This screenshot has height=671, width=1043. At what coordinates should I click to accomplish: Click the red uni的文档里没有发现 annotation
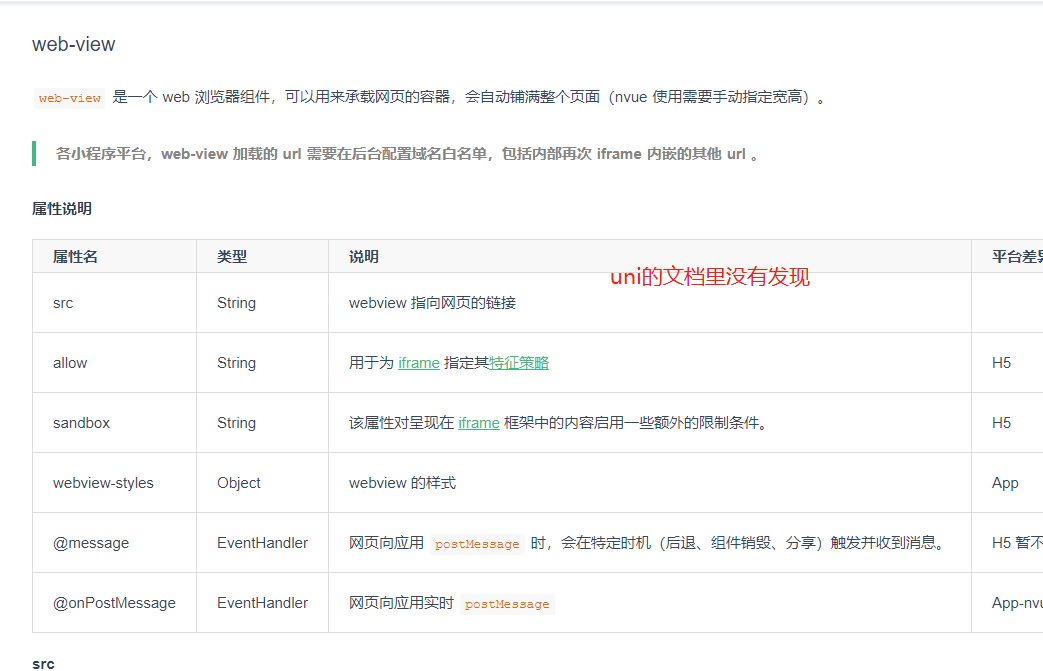[709, 278]
